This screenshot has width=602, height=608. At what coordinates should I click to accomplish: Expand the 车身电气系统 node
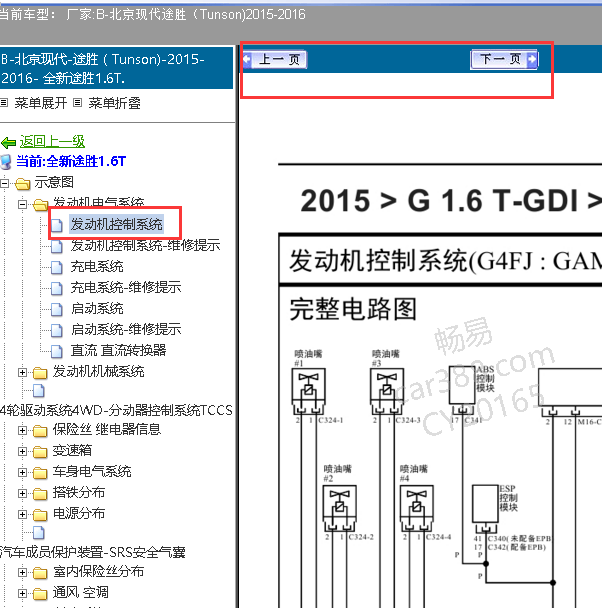coord(22,472)
